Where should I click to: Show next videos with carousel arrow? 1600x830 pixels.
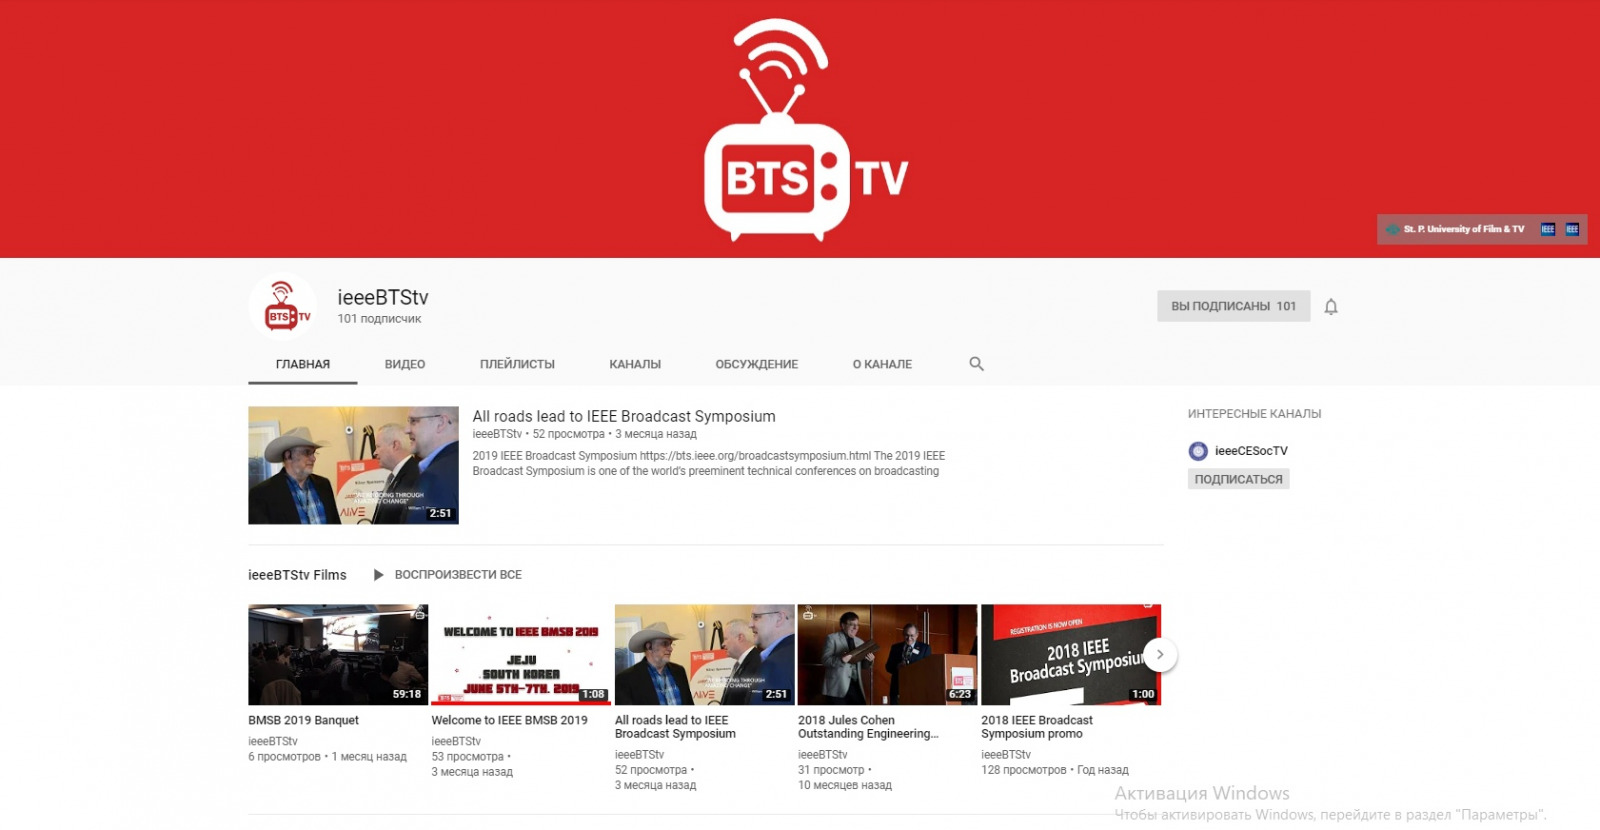coord(1159,655)
